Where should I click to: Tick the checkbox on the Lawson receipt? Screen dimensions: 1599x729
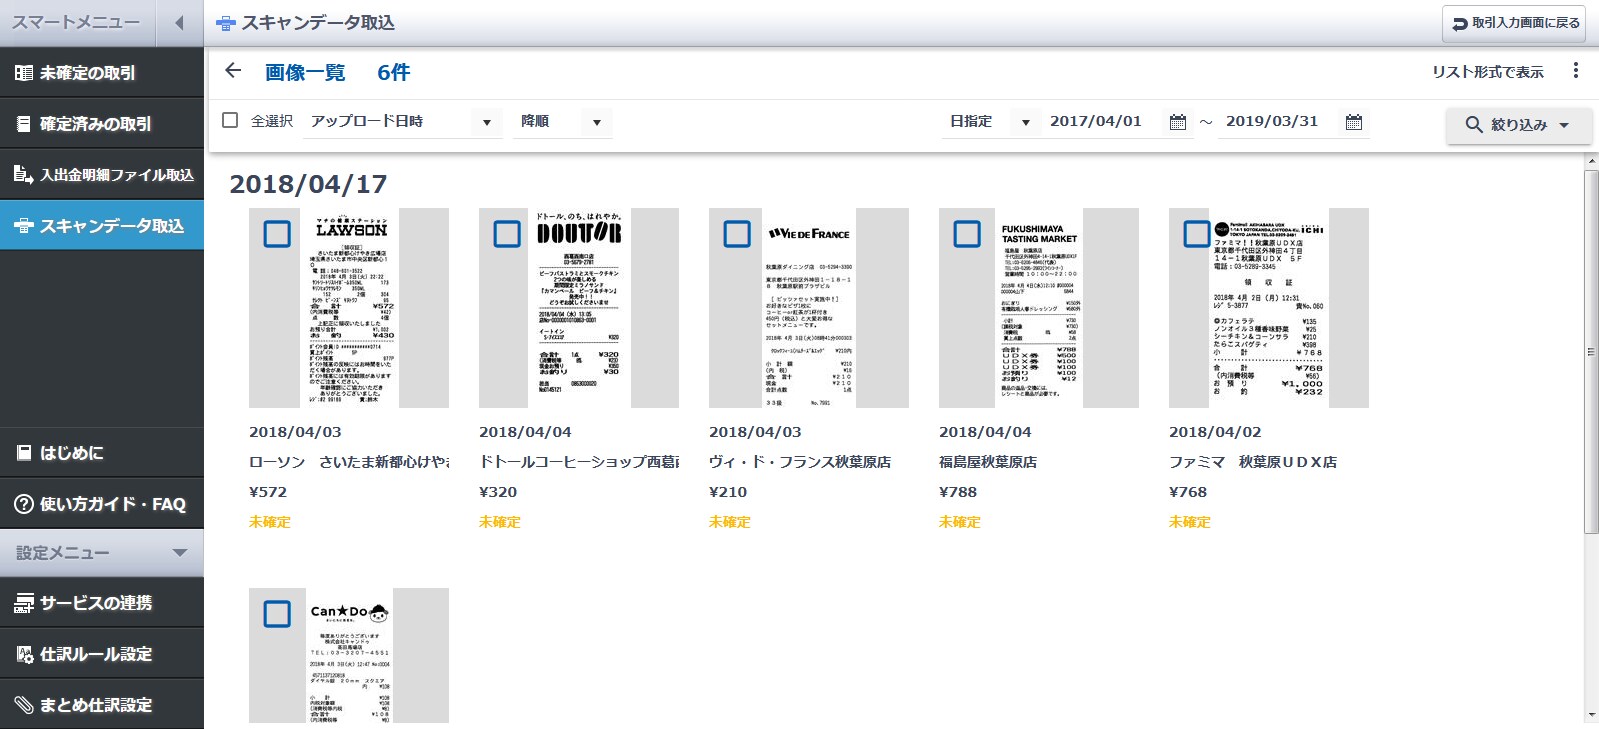tap(277, 234)
